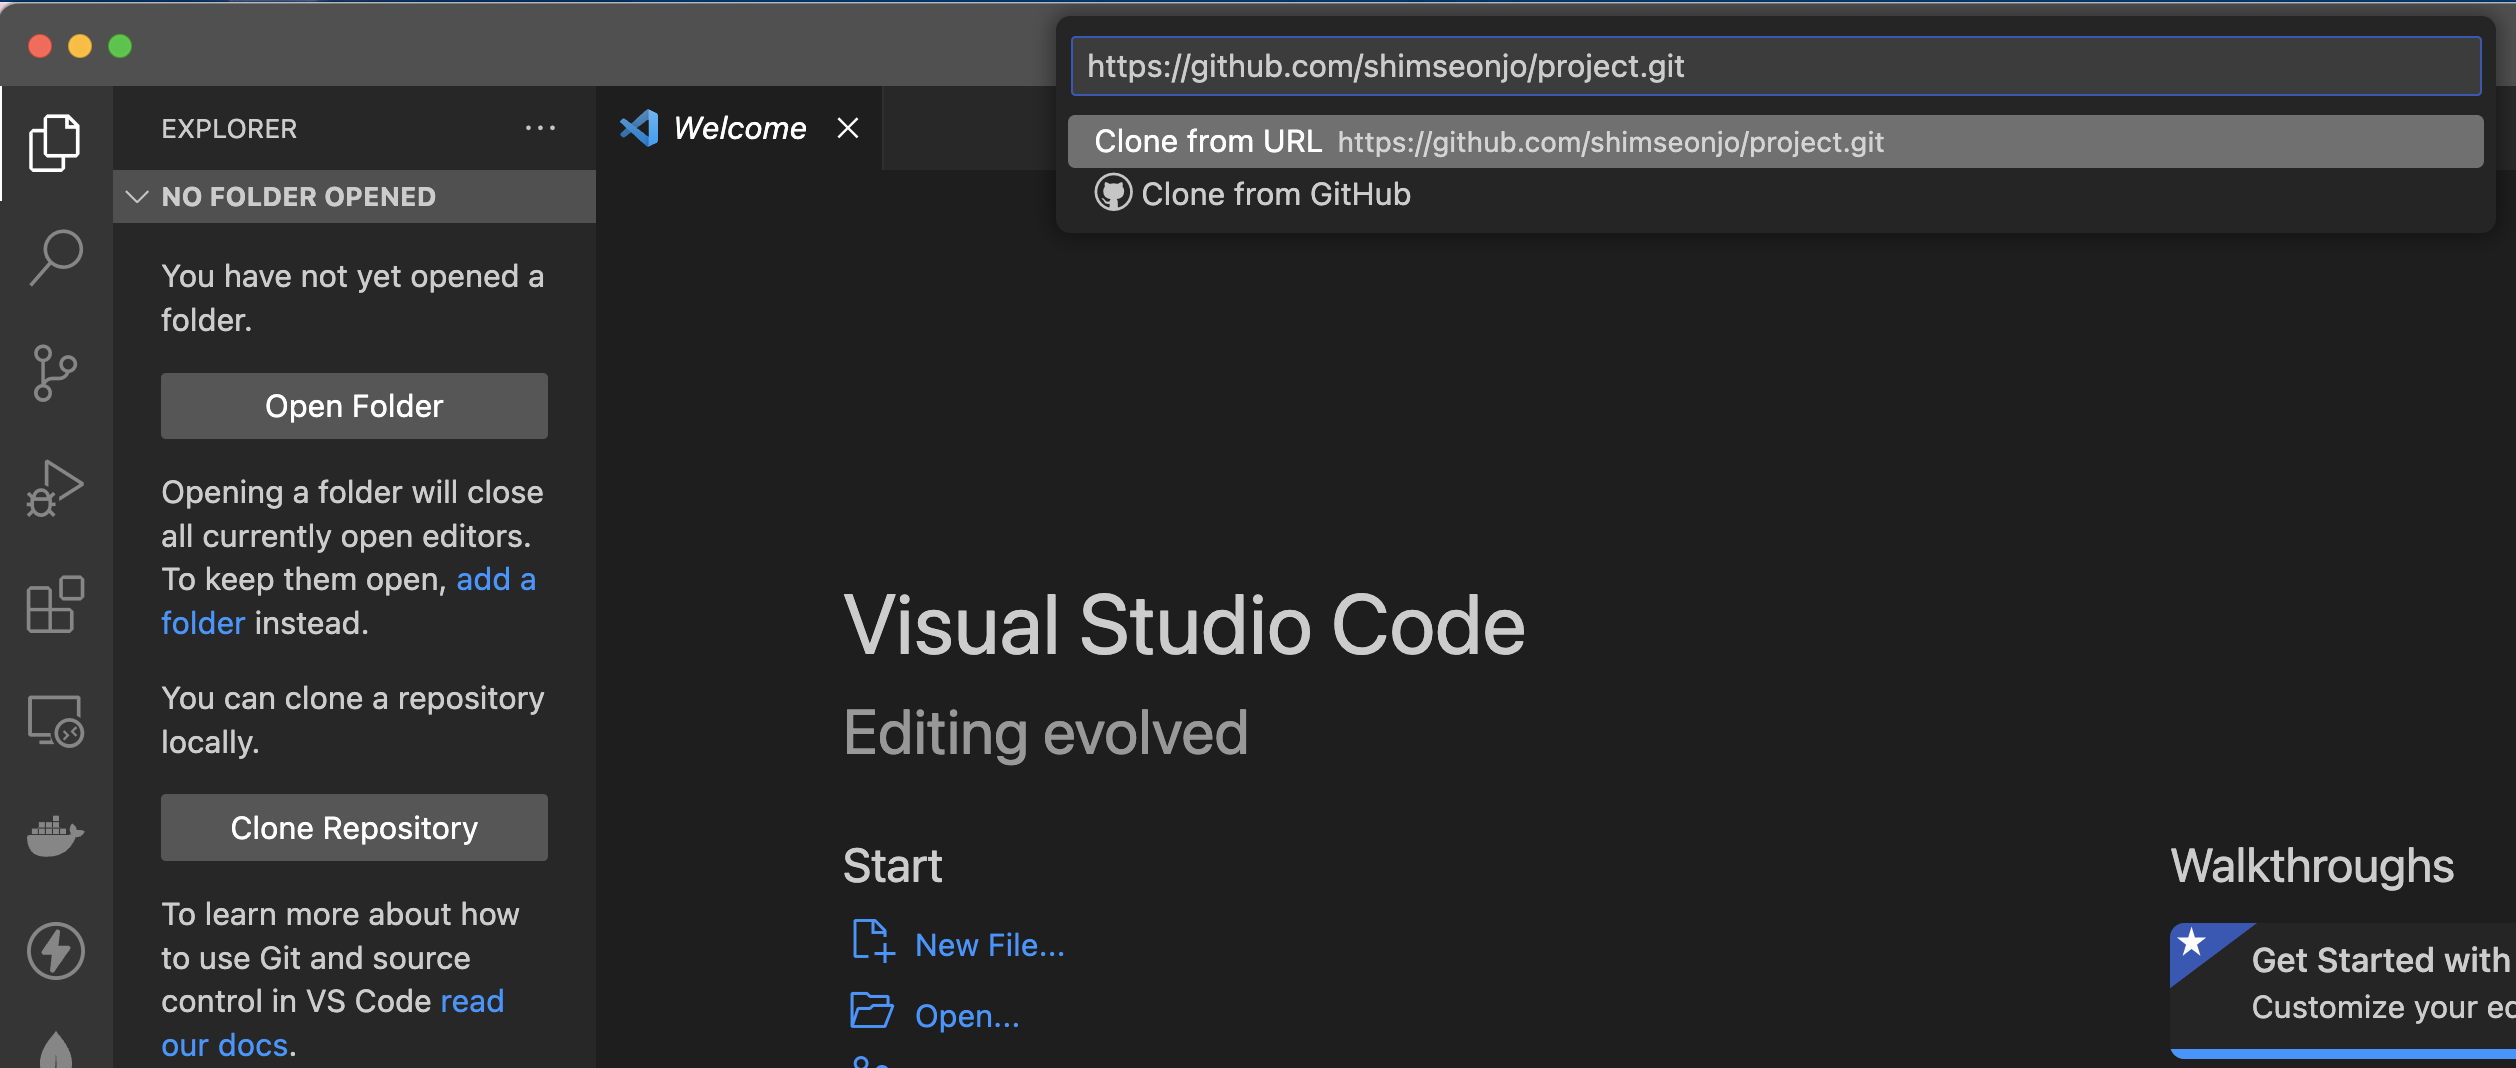Open the Docker view icon
Image resolution: width=2516 pixels, height=1068 pixels.
click(x=55, y=835)
